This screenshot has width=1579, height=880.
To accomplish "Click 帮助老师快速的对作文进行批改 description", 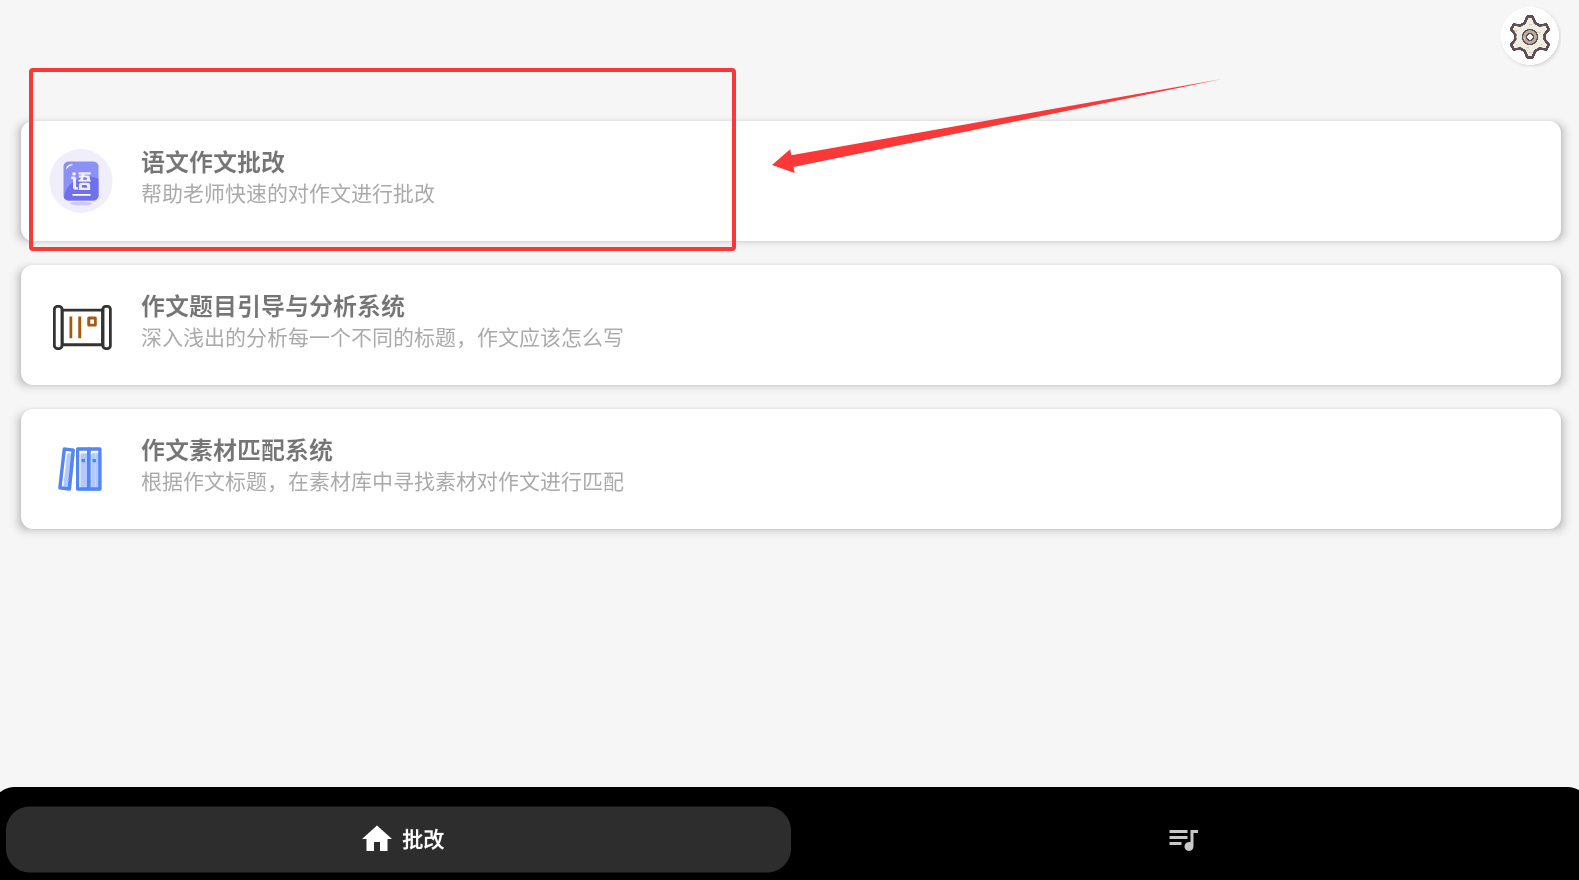I will pyautogui.click(x=288, y=194).
